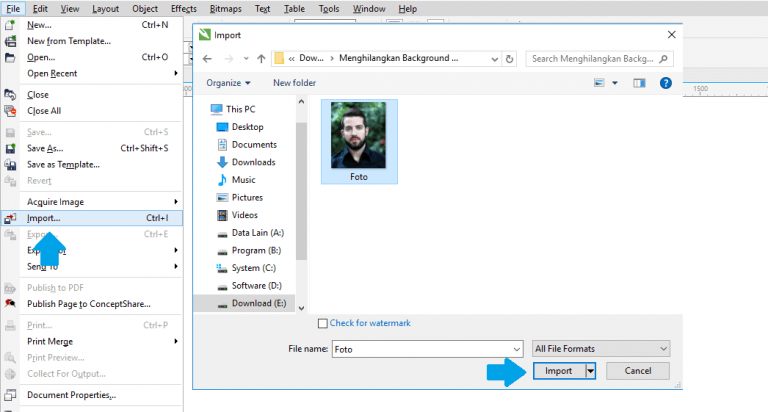Open the Effects menu
The width and height of the screenshot is (768, 412).
point(184,9)
